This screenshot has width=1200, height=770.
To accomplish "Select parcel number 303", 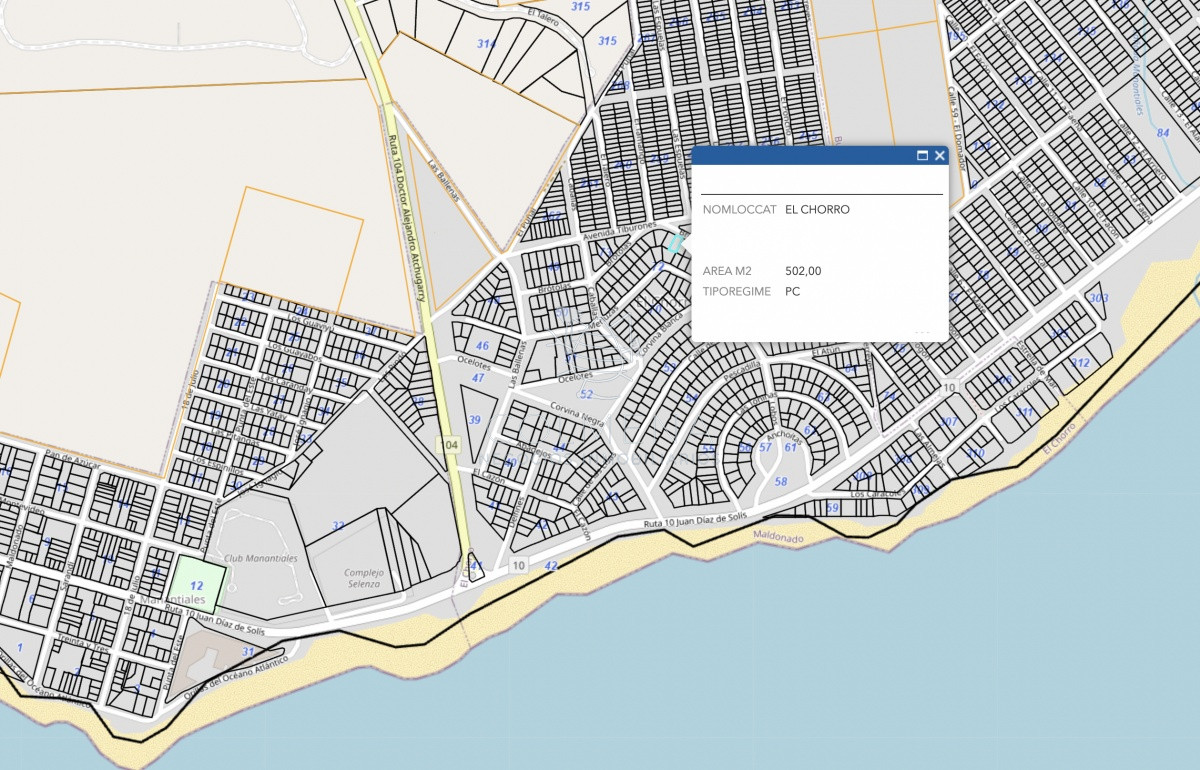I will [x=1099, y=298].
